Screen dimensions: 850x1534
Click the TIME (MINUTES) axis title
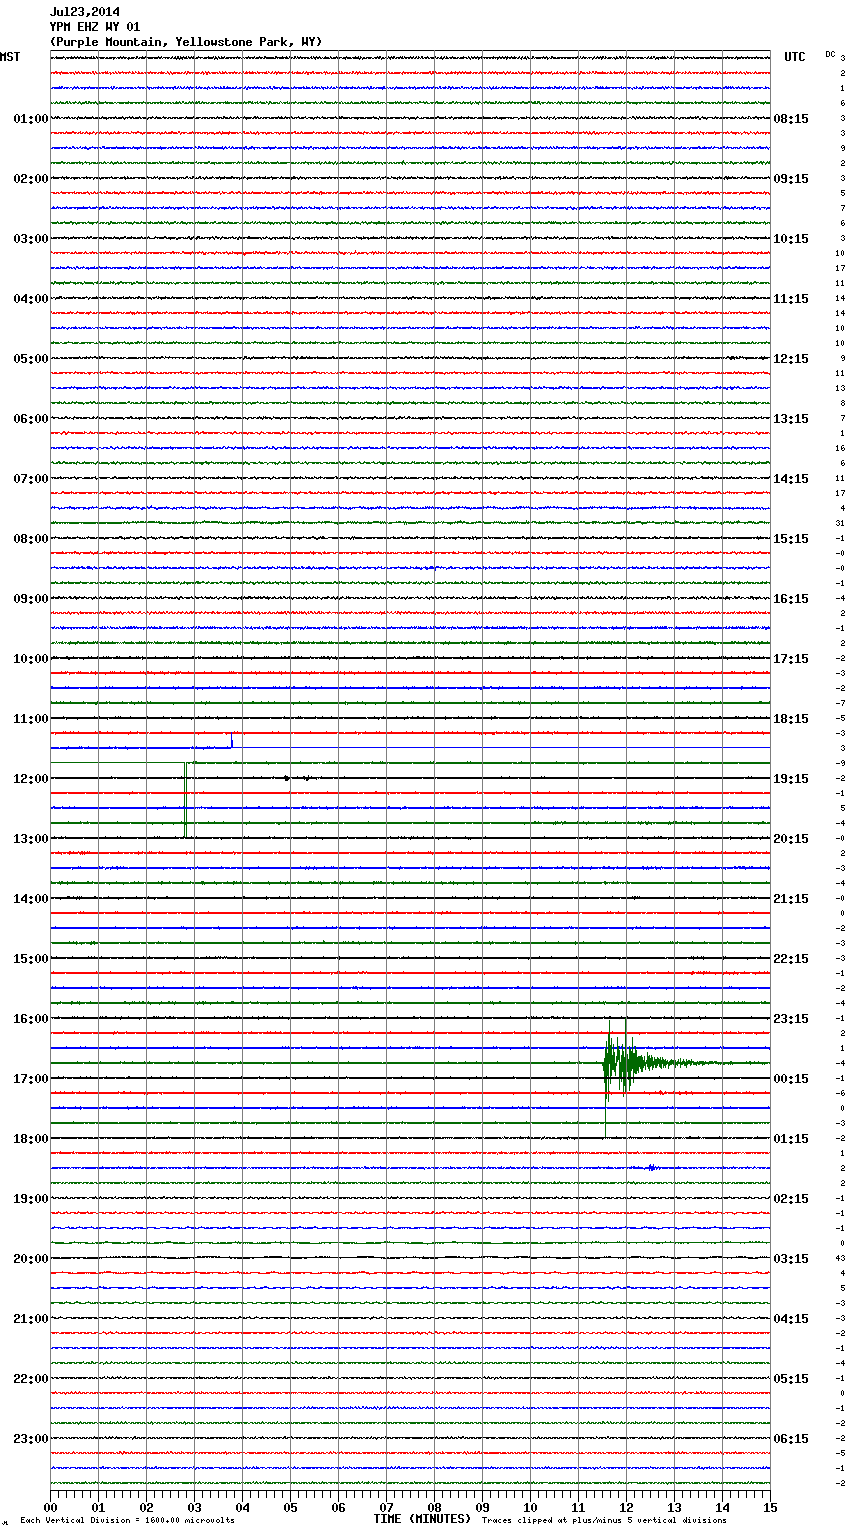pos(422,1519)
